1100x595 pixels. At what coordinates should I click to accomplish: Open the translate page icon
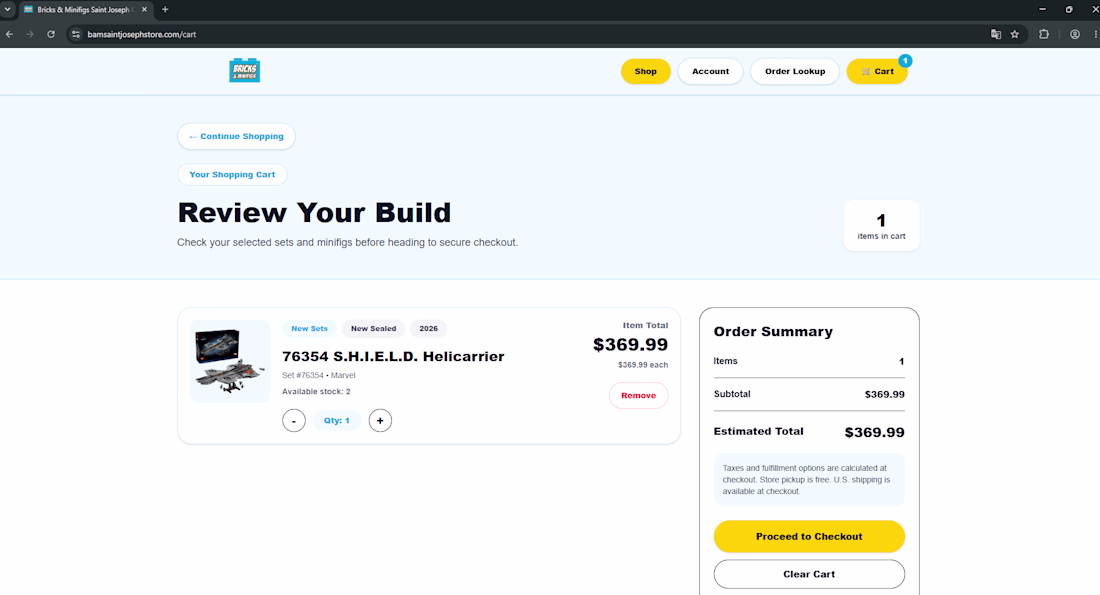pos(995,34)
